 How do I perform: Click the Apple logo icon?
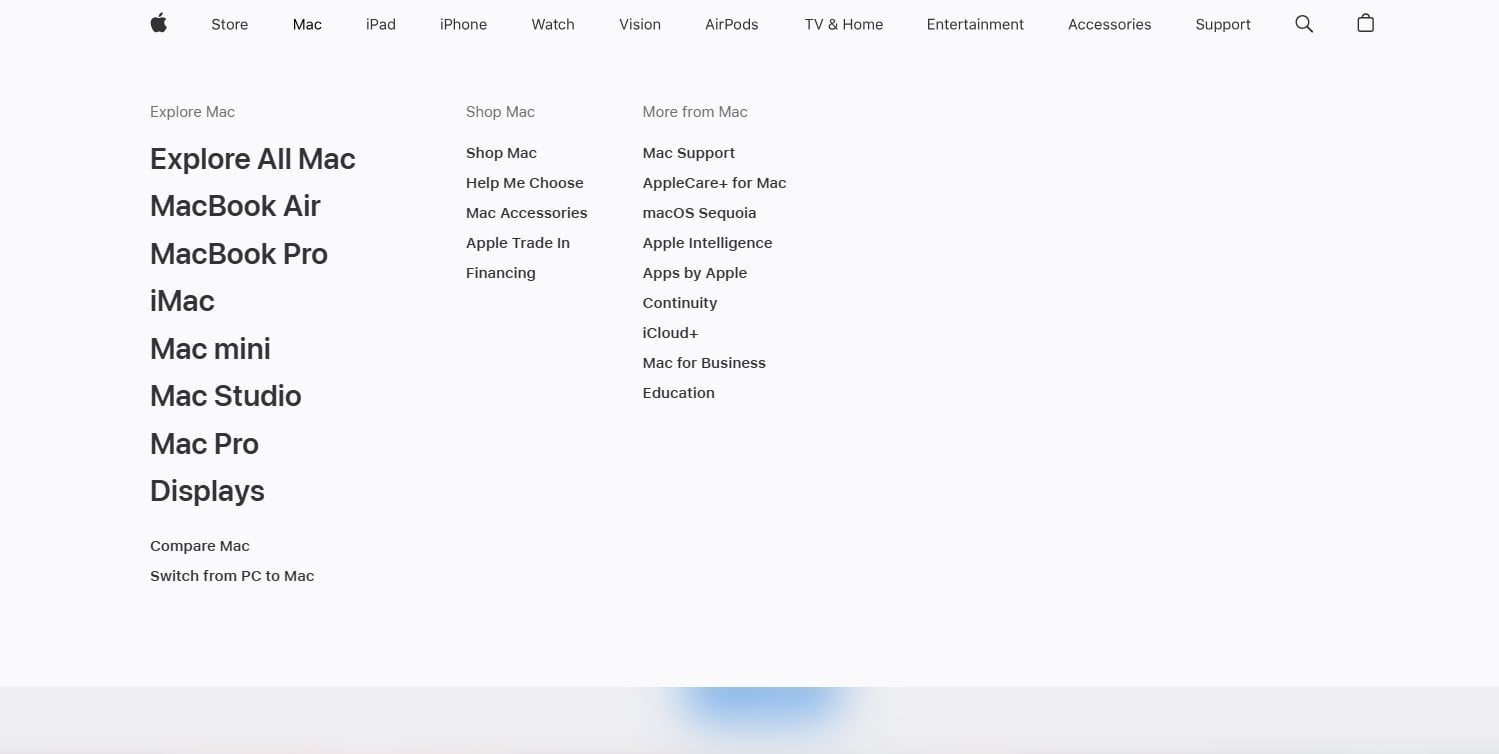click(158, 24)
